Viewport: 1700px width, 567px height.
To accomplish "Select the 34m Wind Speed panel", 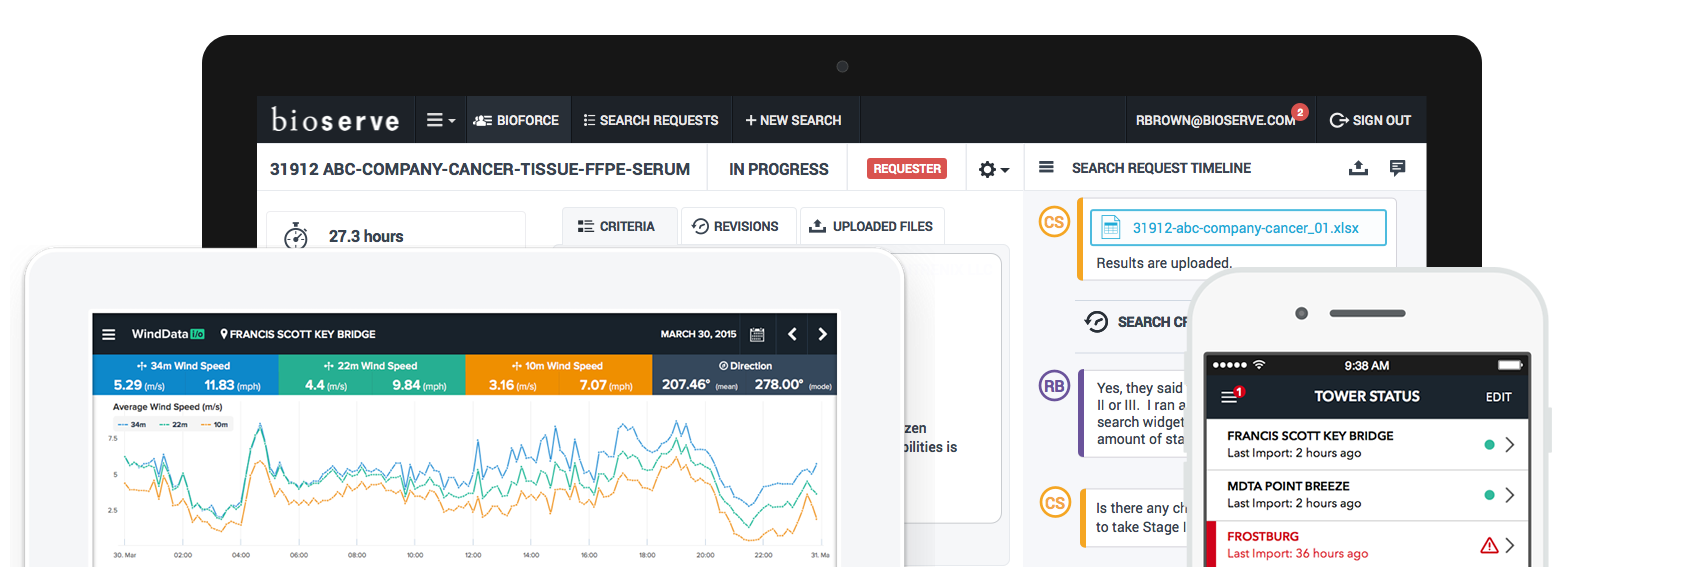I will (x=185, y=375).
